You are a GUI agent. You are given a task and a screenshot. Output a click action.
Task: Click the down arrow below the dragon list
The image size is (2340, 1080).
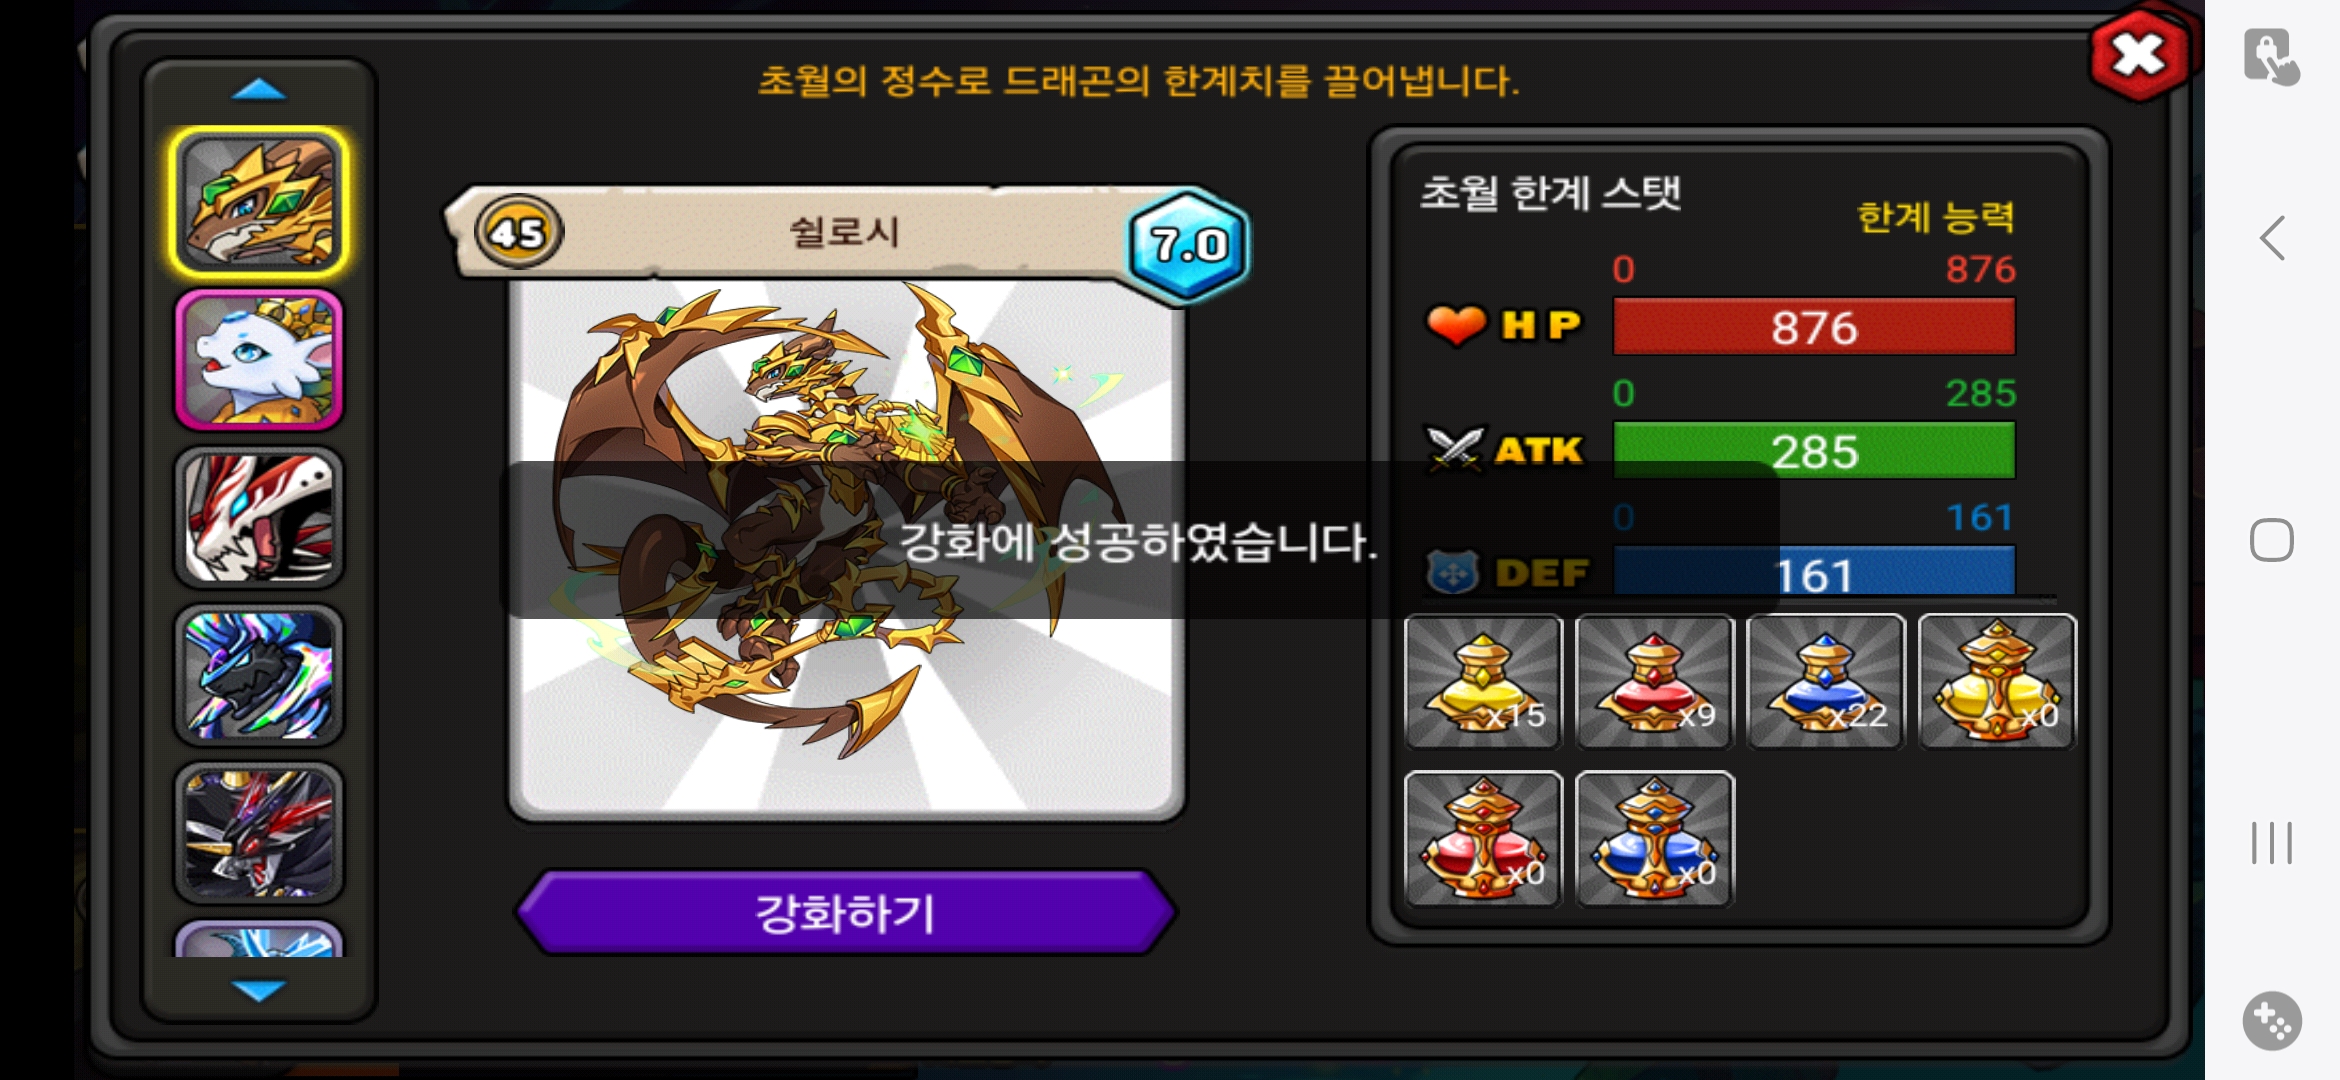coord(259,990)
